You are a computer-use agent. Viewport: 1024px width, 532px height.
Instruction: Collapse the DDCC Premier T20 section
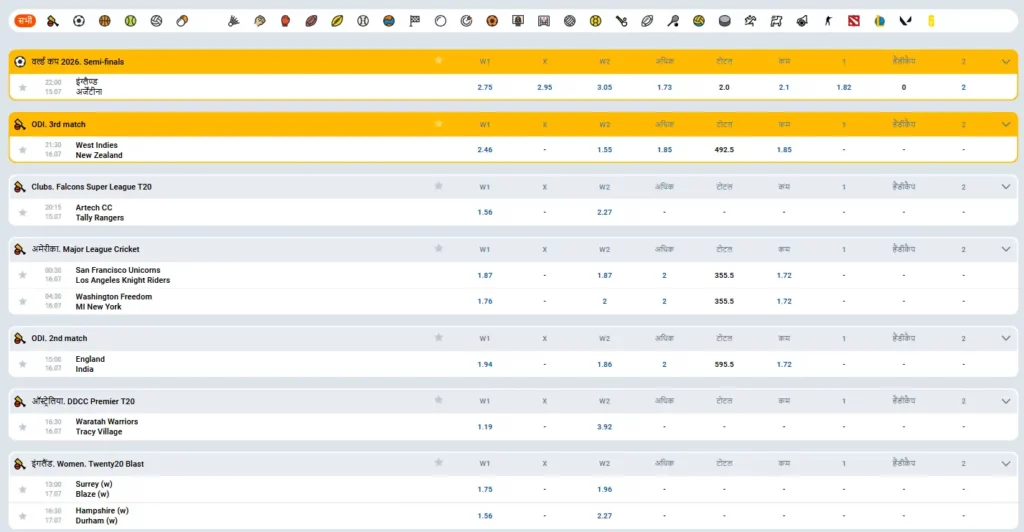[x=1006, y=401]
